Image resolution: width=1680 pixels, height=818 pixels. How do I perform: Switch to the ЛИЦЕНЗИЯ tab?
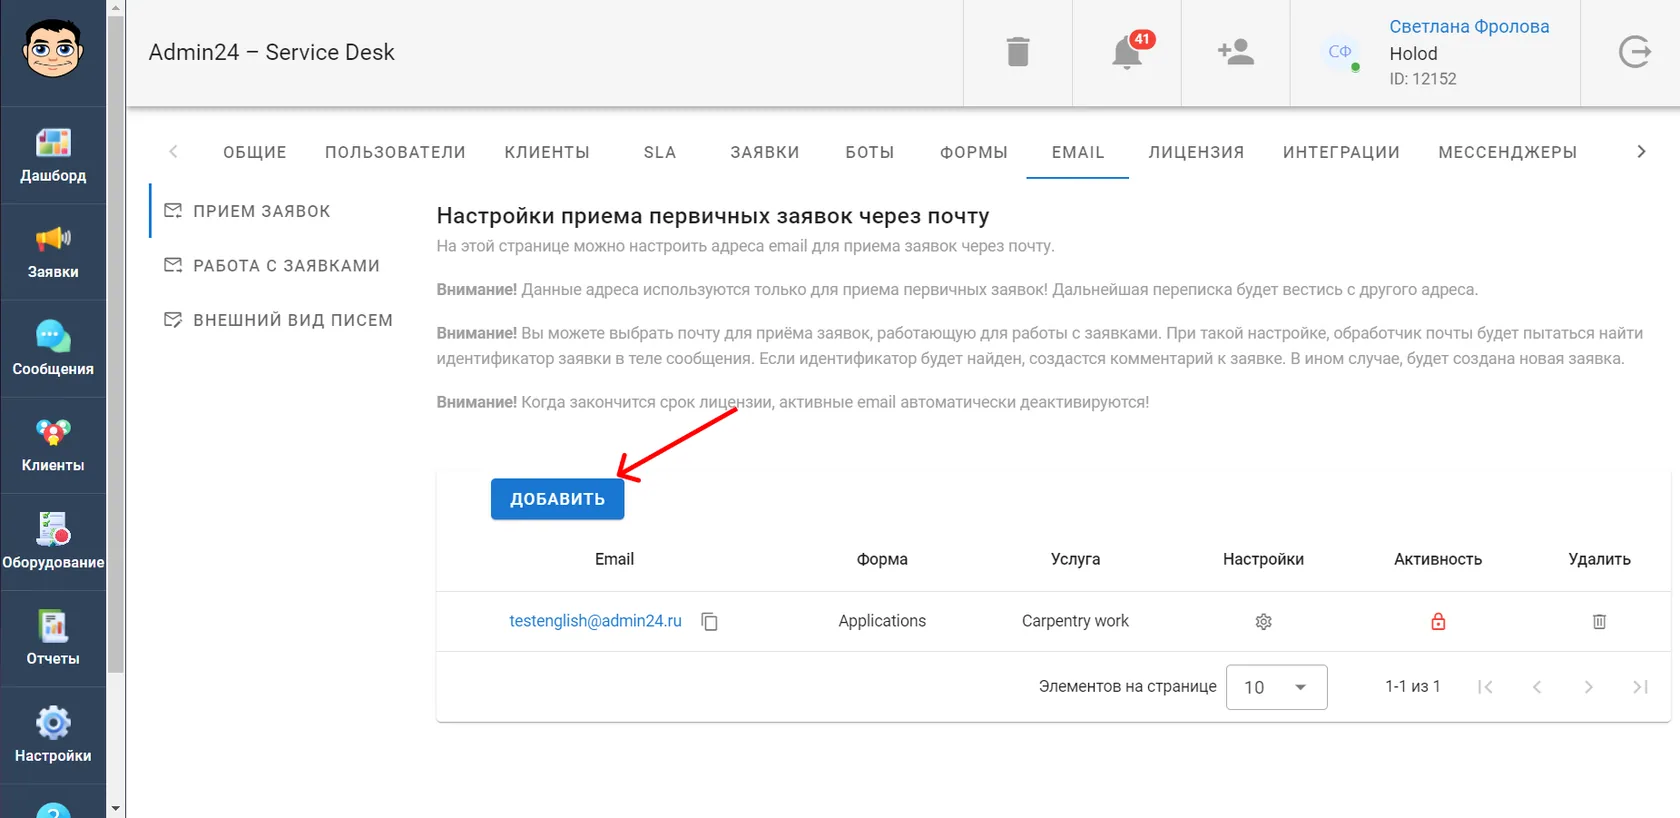[1196, 152]
